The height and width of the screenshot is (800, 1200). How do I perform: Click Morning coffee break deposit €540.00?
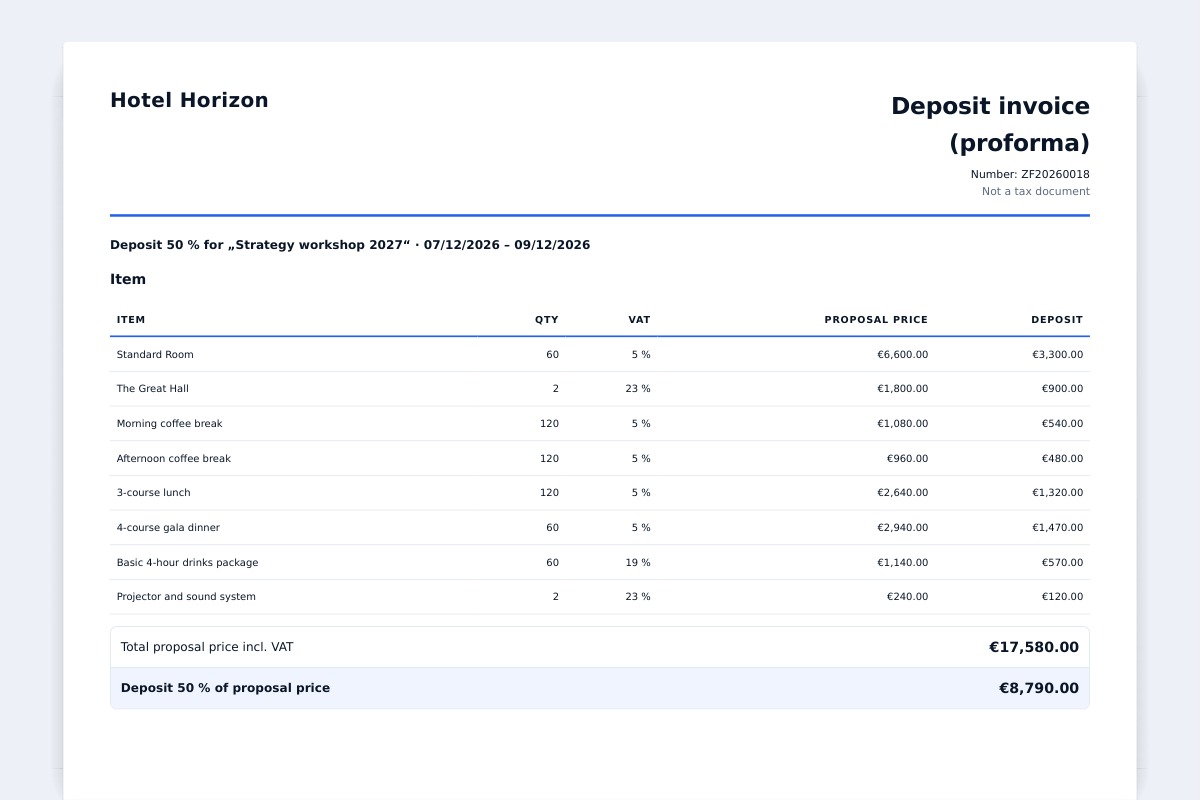[1062, 423]
